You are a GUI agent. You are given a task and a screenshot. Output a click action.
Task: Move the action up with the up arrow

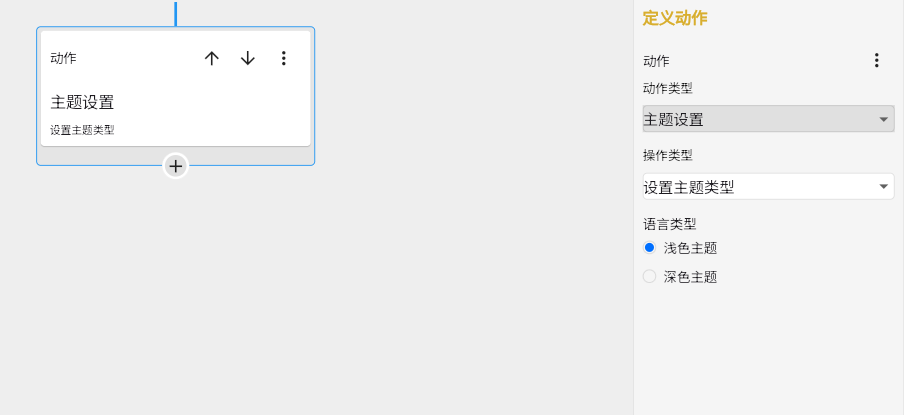pos(212,59)
